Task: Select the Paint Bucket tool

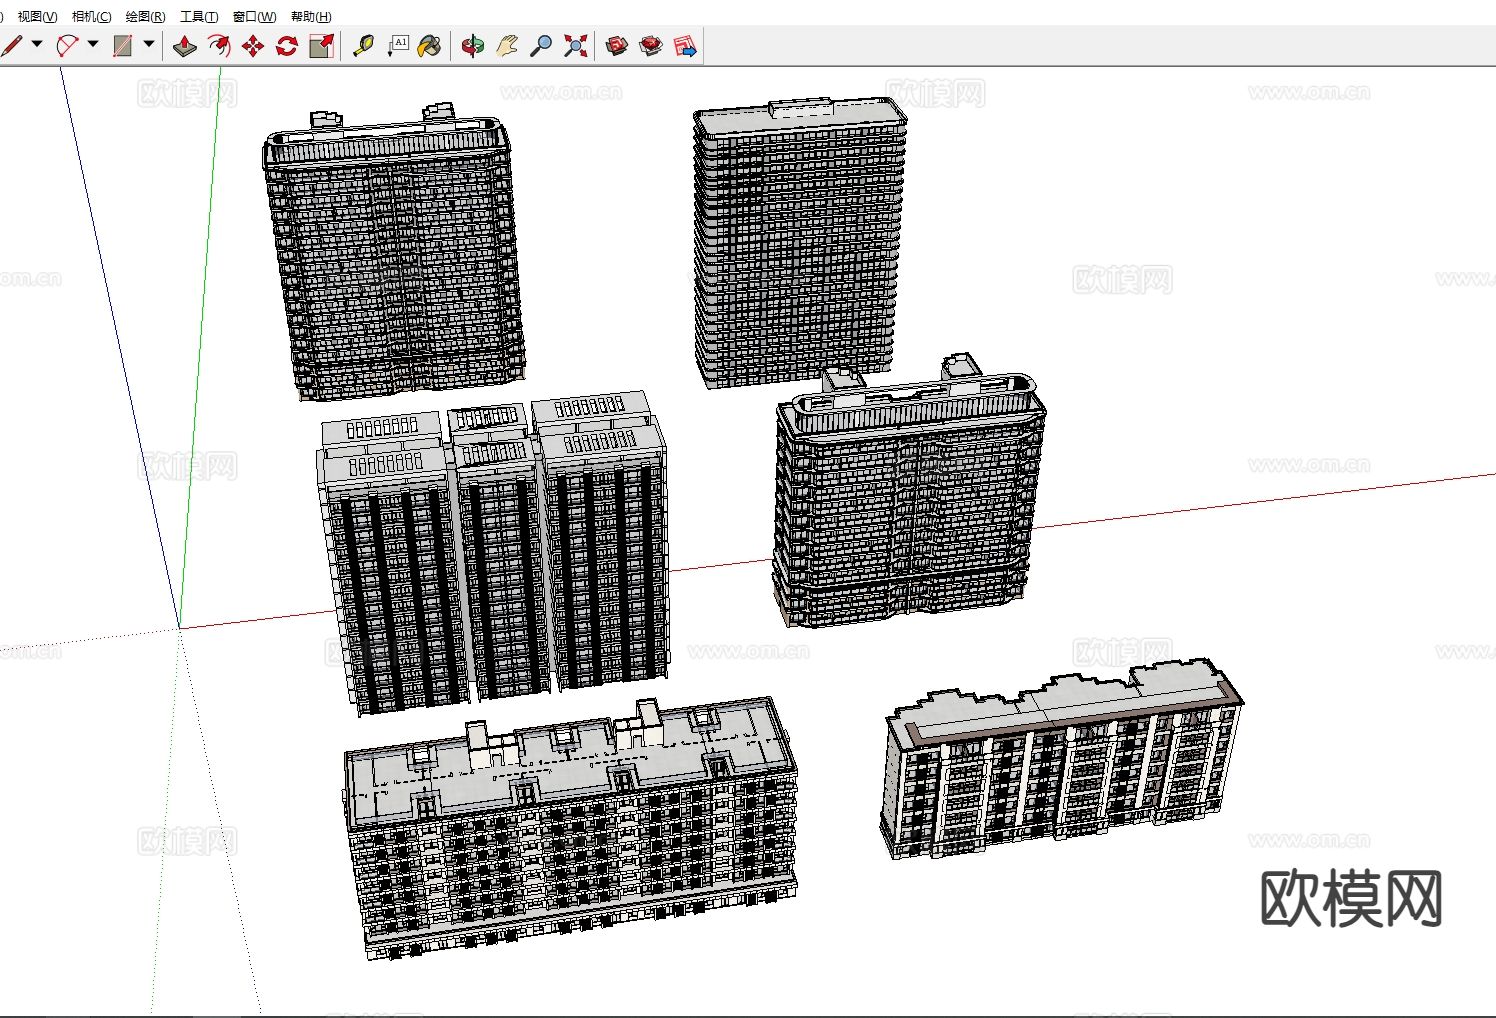Action: 430,46
